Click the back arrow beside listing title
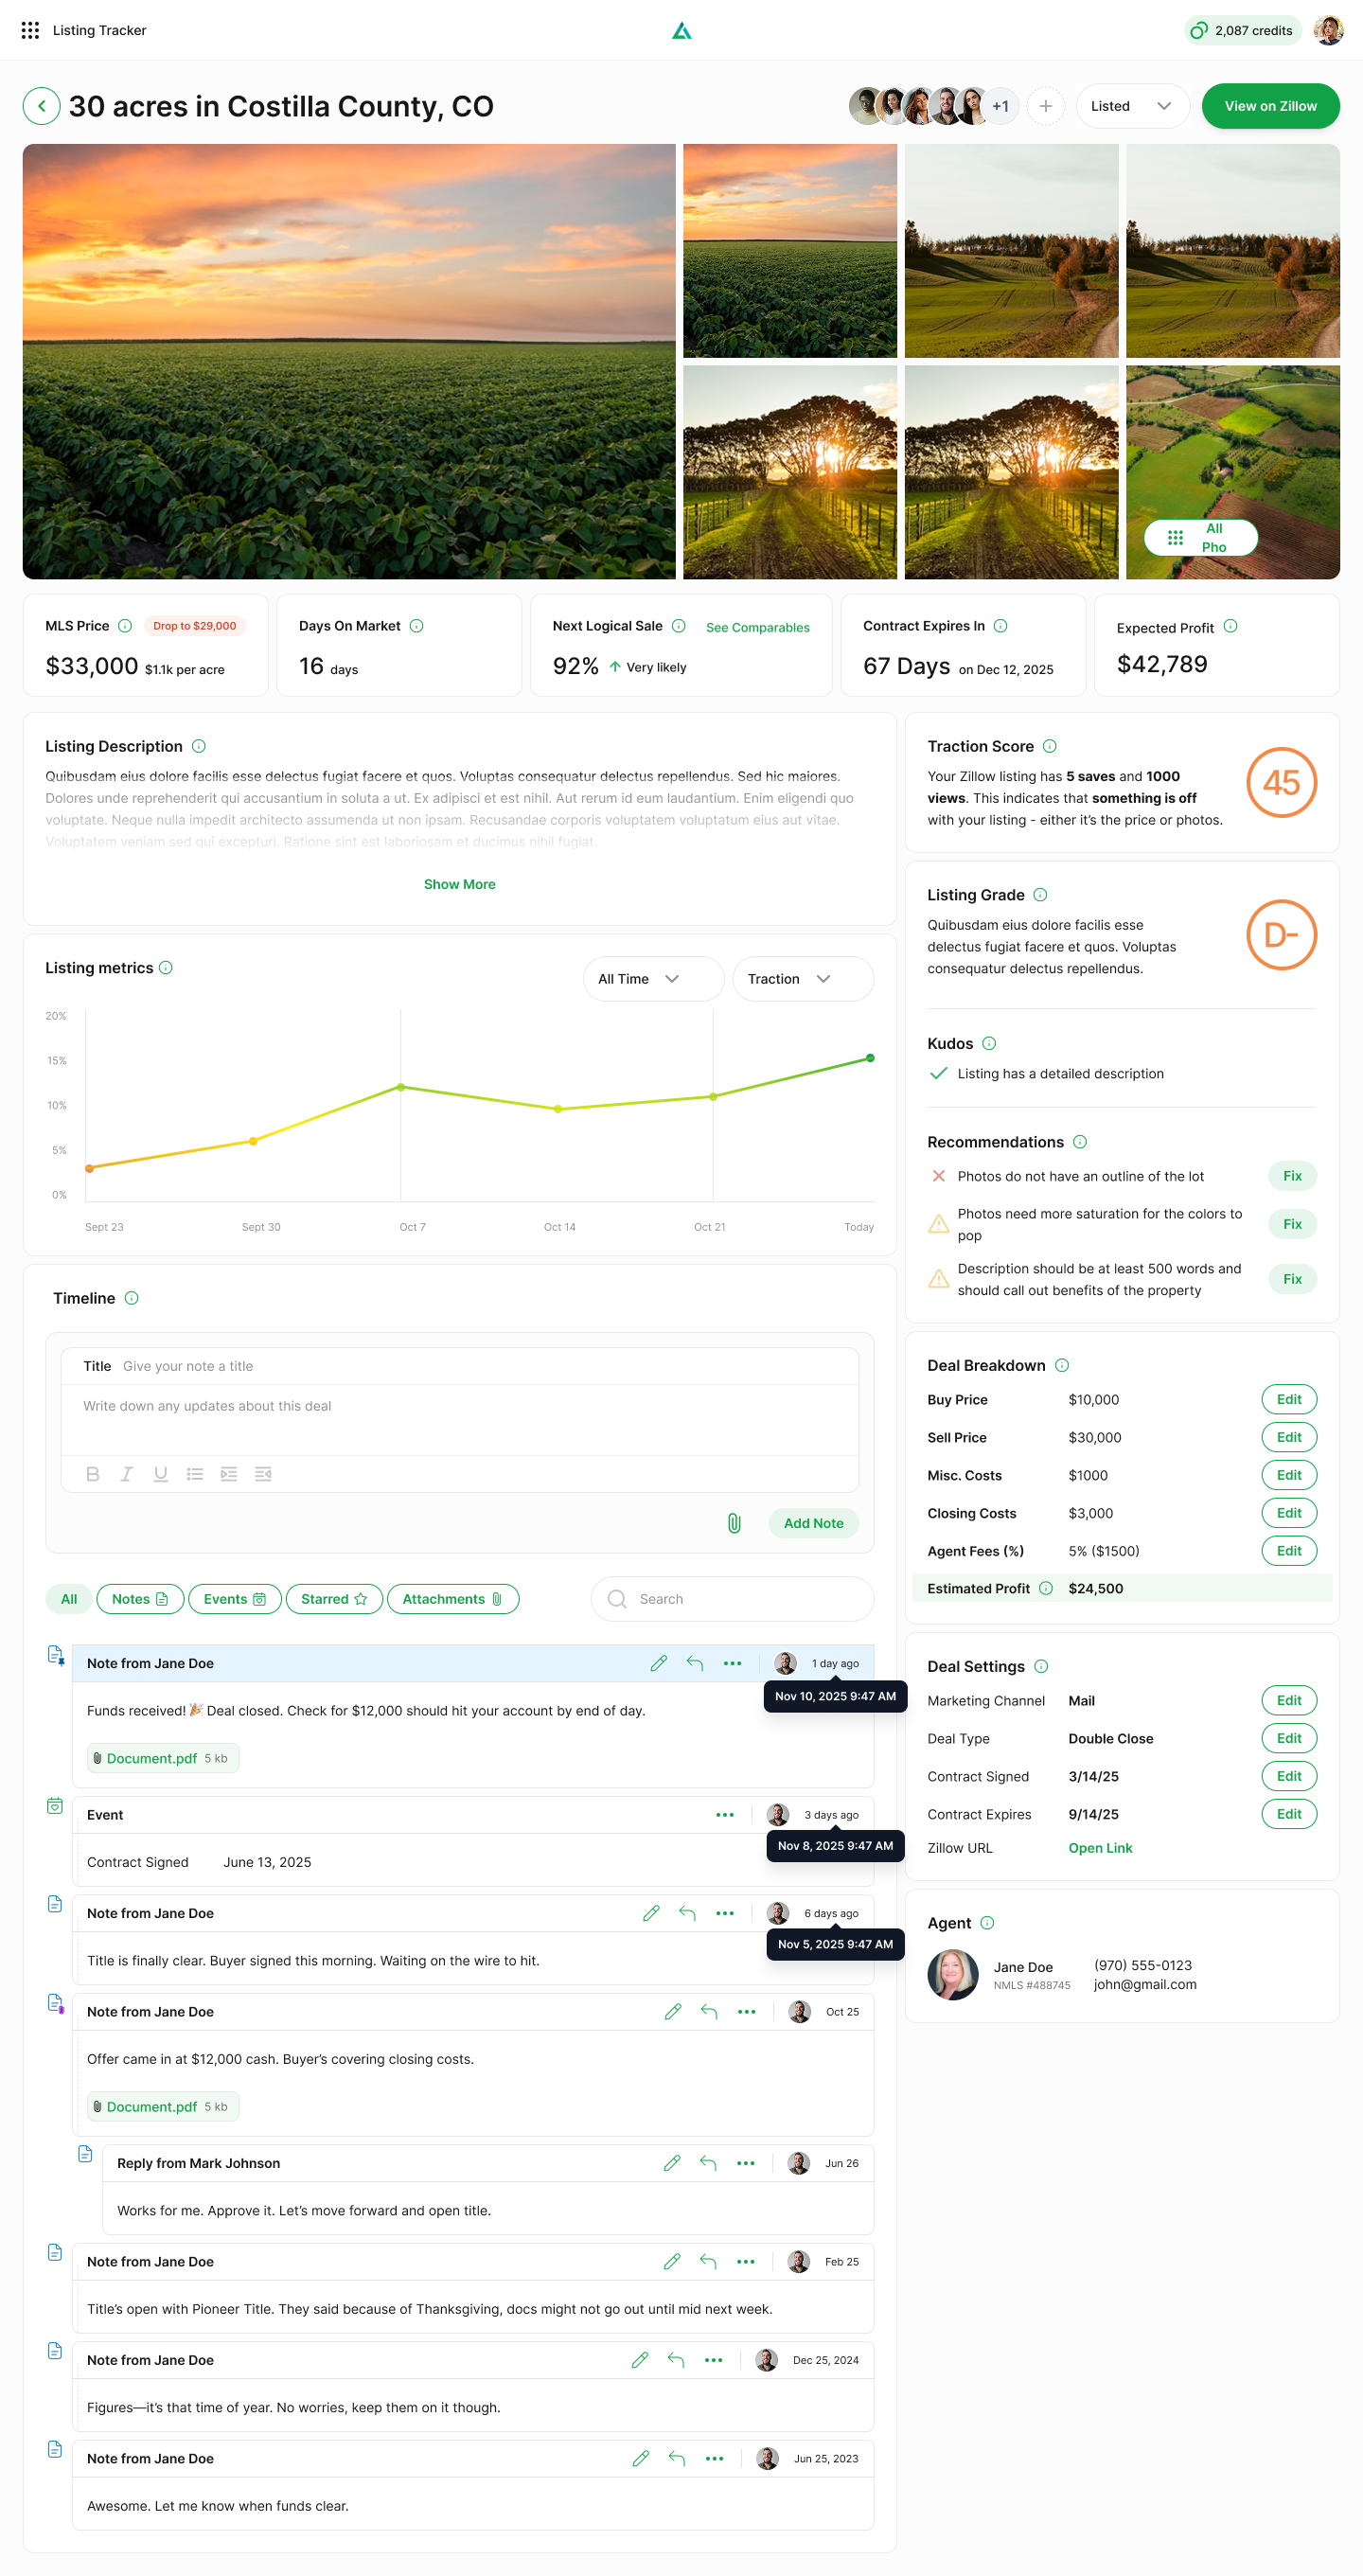This screenshot has width=1363, height=2576. click(41, 106)
